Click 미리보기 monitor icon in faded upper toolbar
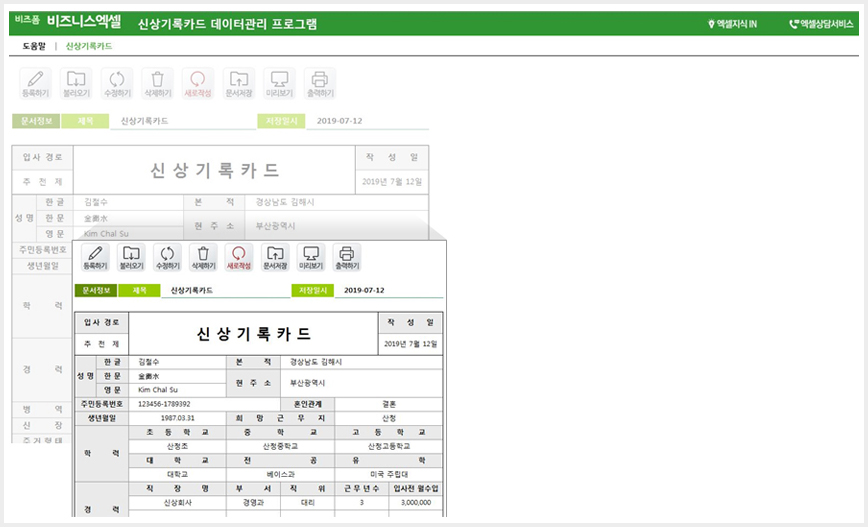This screenshot has height=527, width=868. tap(280, 84)
